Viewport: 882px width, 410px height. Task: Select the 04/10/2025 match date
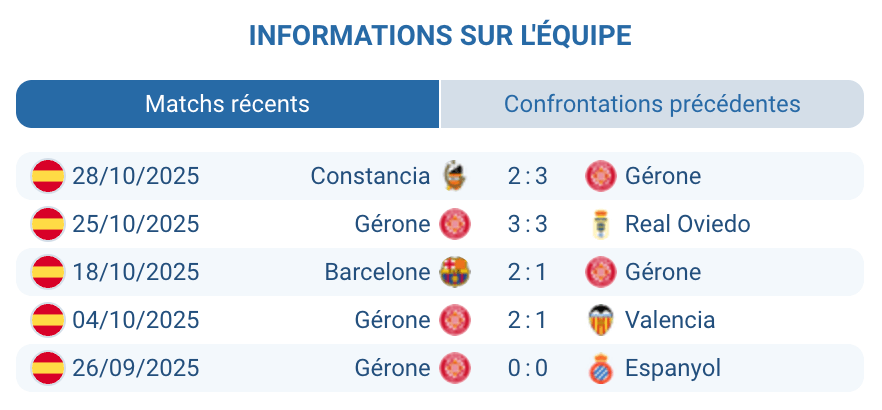pos(136,320)
